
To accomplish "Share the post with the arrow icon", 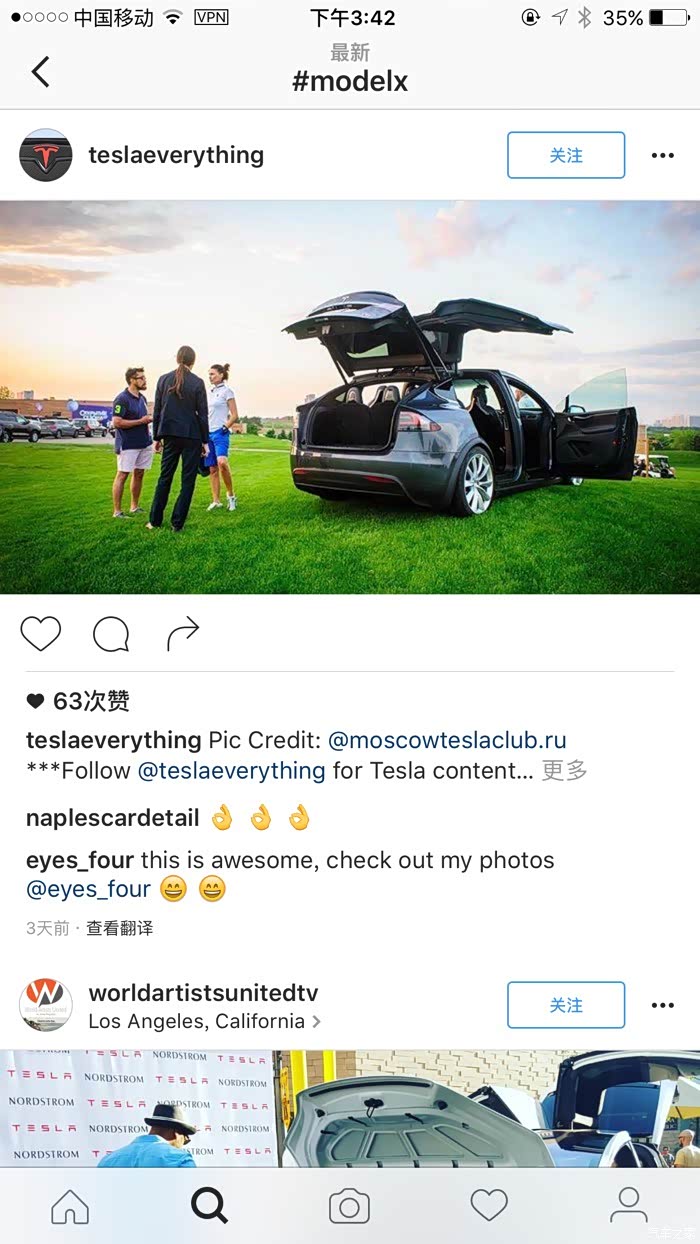I will [x=183, y=633].
